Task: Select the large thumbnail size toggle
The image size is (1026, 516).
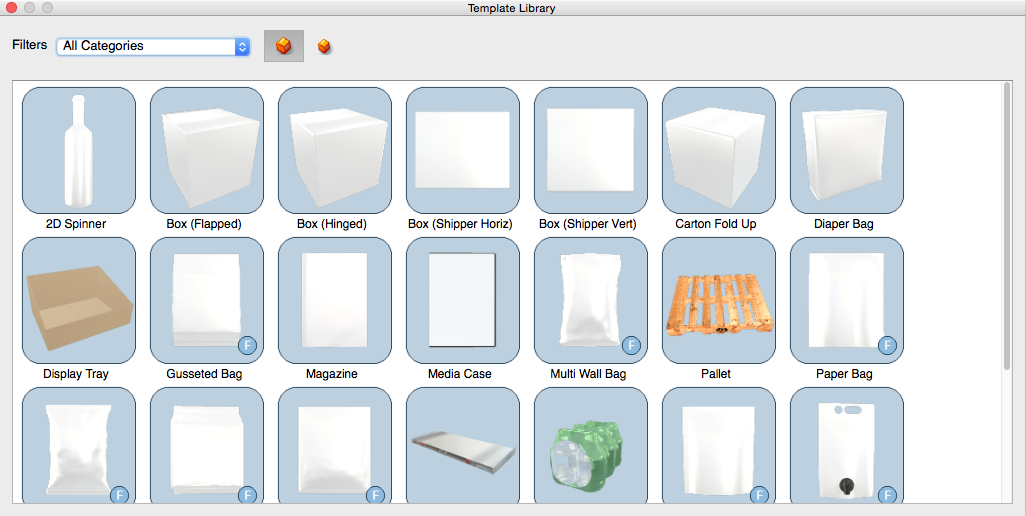Action: click(284, 46)
